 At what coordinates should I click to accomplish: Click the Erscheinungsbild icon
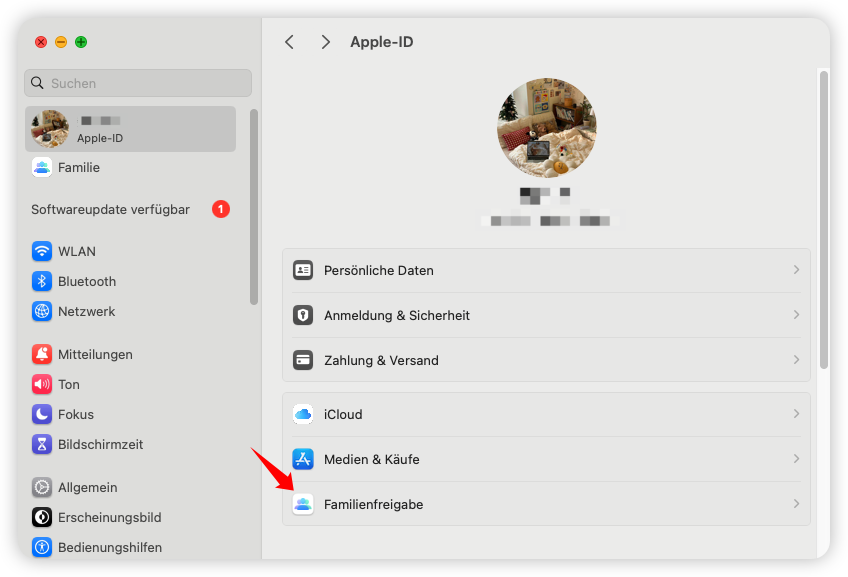pyautogui.click(x=42, y=518)
